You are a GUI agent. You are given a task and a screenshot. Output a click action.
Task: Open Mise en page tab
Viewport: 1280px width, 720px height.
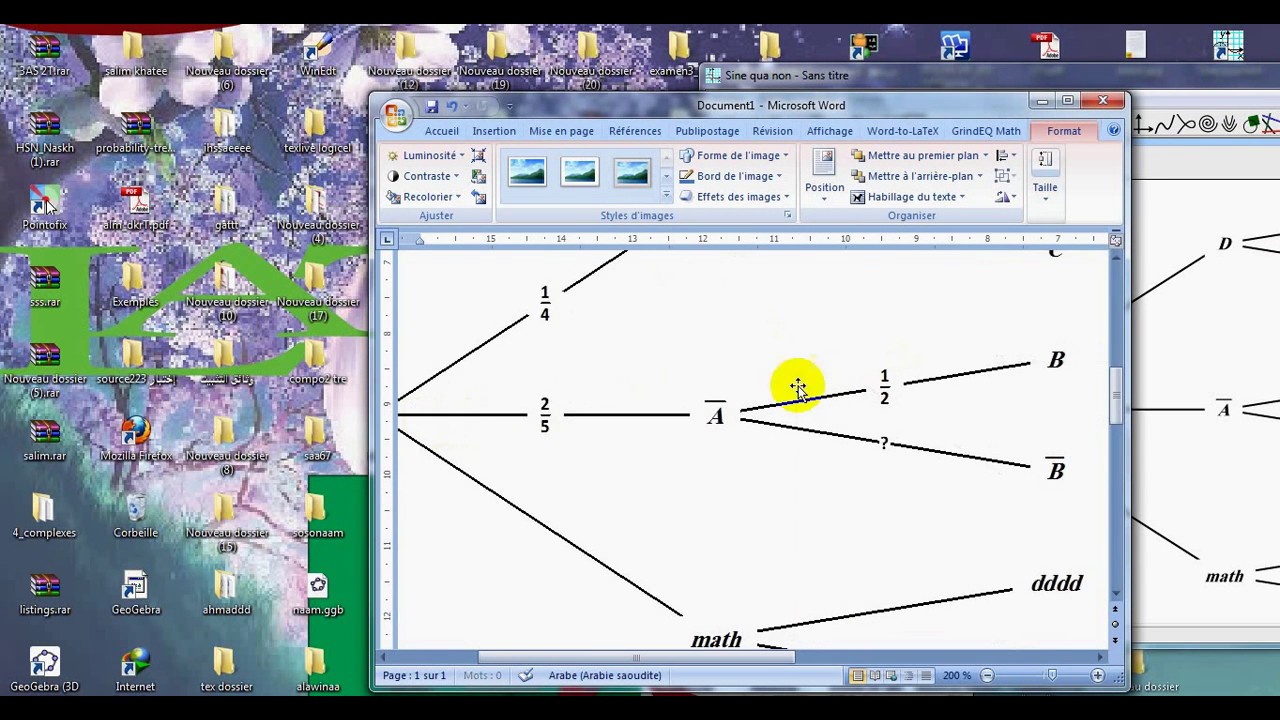tap(561, 131)
